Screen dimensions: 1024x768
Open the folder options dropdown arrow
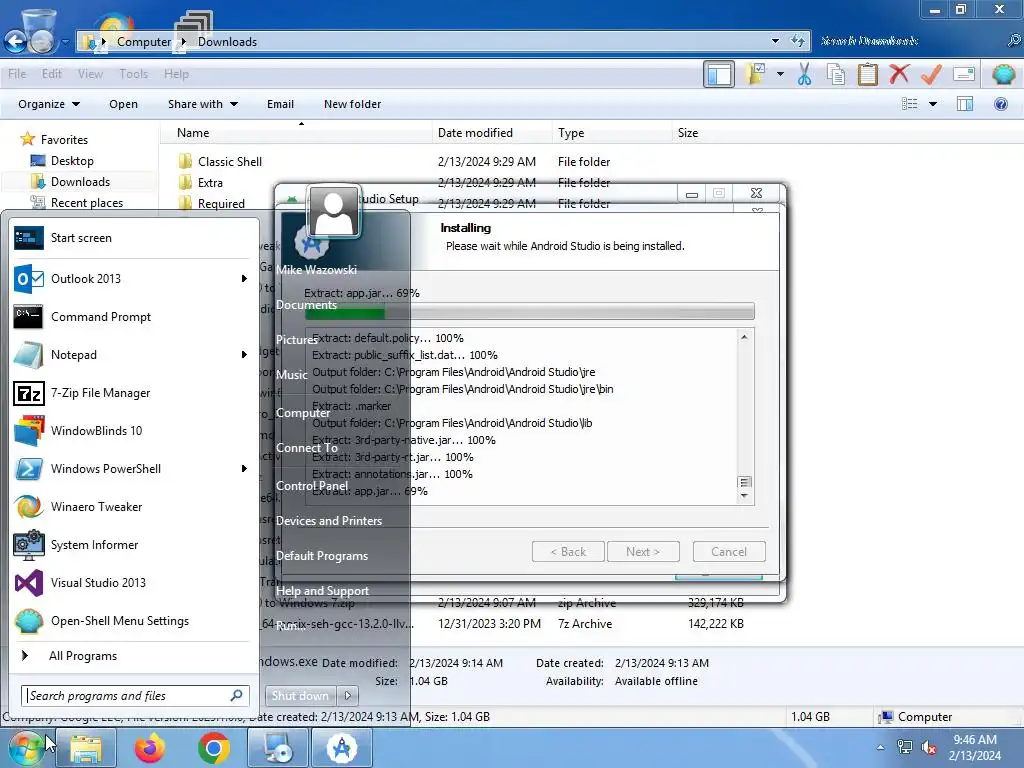point(780,74)
